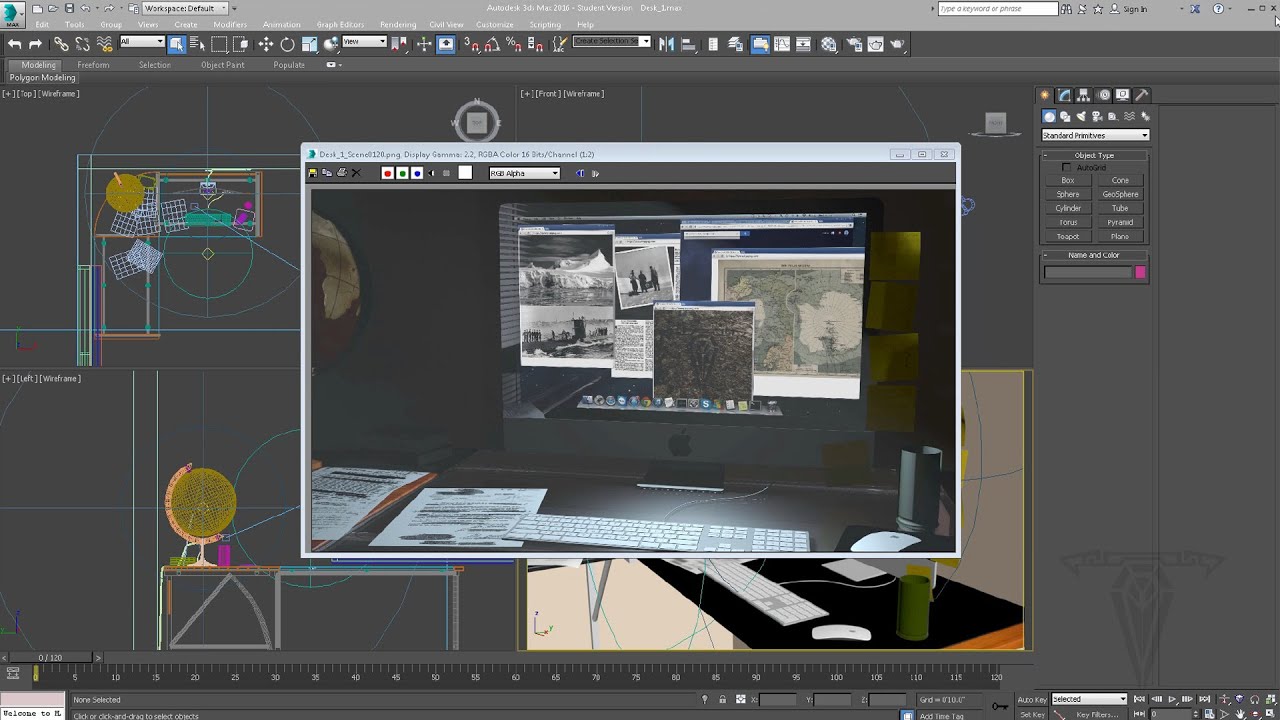Screen dimensions: 1280x720
Task: Open the Create Selection Set dropdown
Action: tap(611, 42)
